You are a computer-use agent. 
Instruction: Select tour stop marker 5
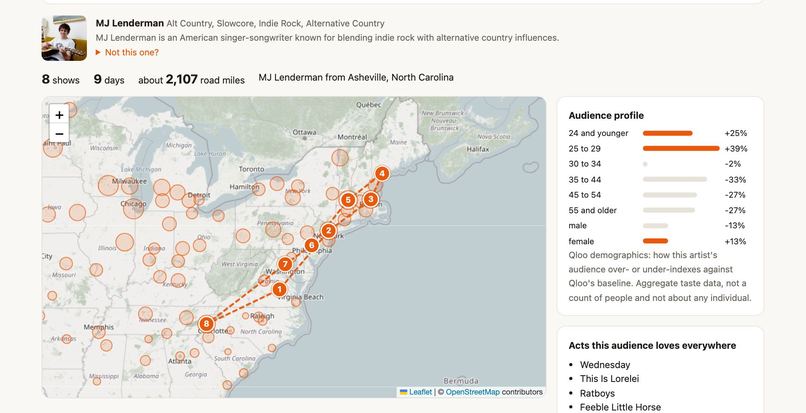click(348, 200)
